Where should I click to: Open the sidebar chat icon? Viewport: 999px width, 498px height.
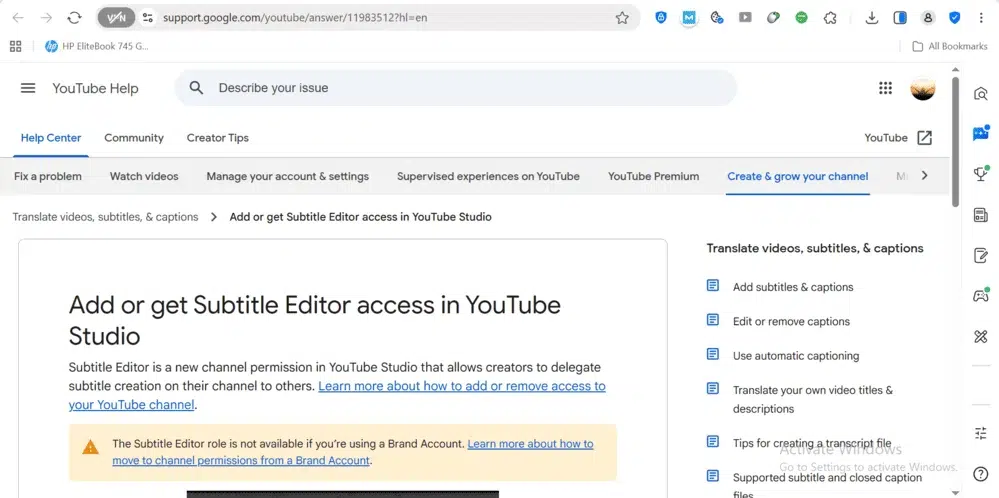(981, 133)
